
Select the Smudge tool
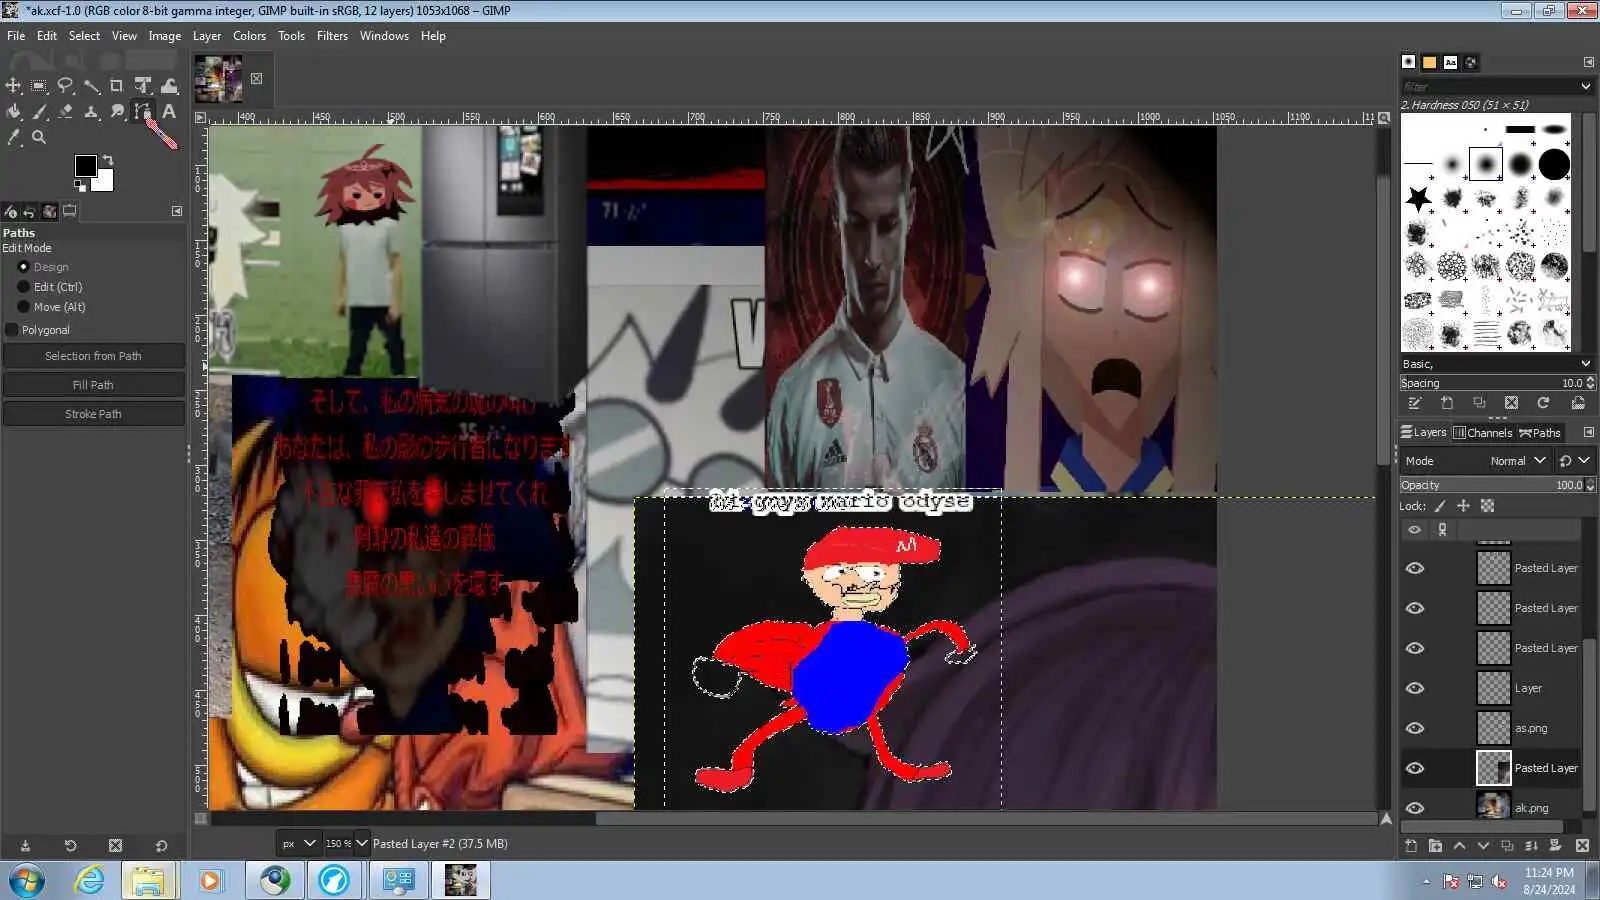(x=117, y=112)
